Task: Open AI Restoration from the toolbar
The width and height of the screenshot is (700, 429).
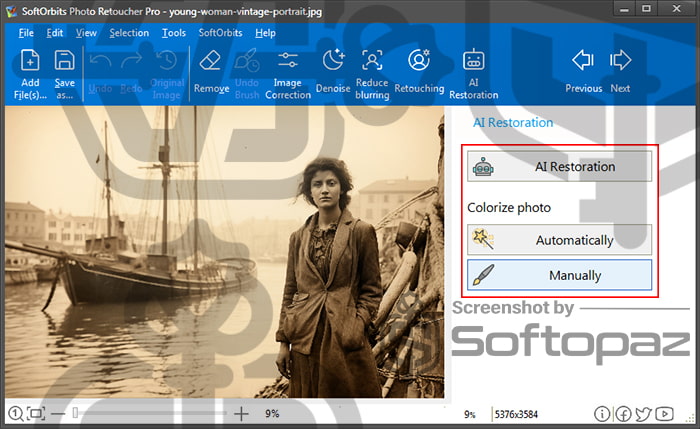Action: 474,60
